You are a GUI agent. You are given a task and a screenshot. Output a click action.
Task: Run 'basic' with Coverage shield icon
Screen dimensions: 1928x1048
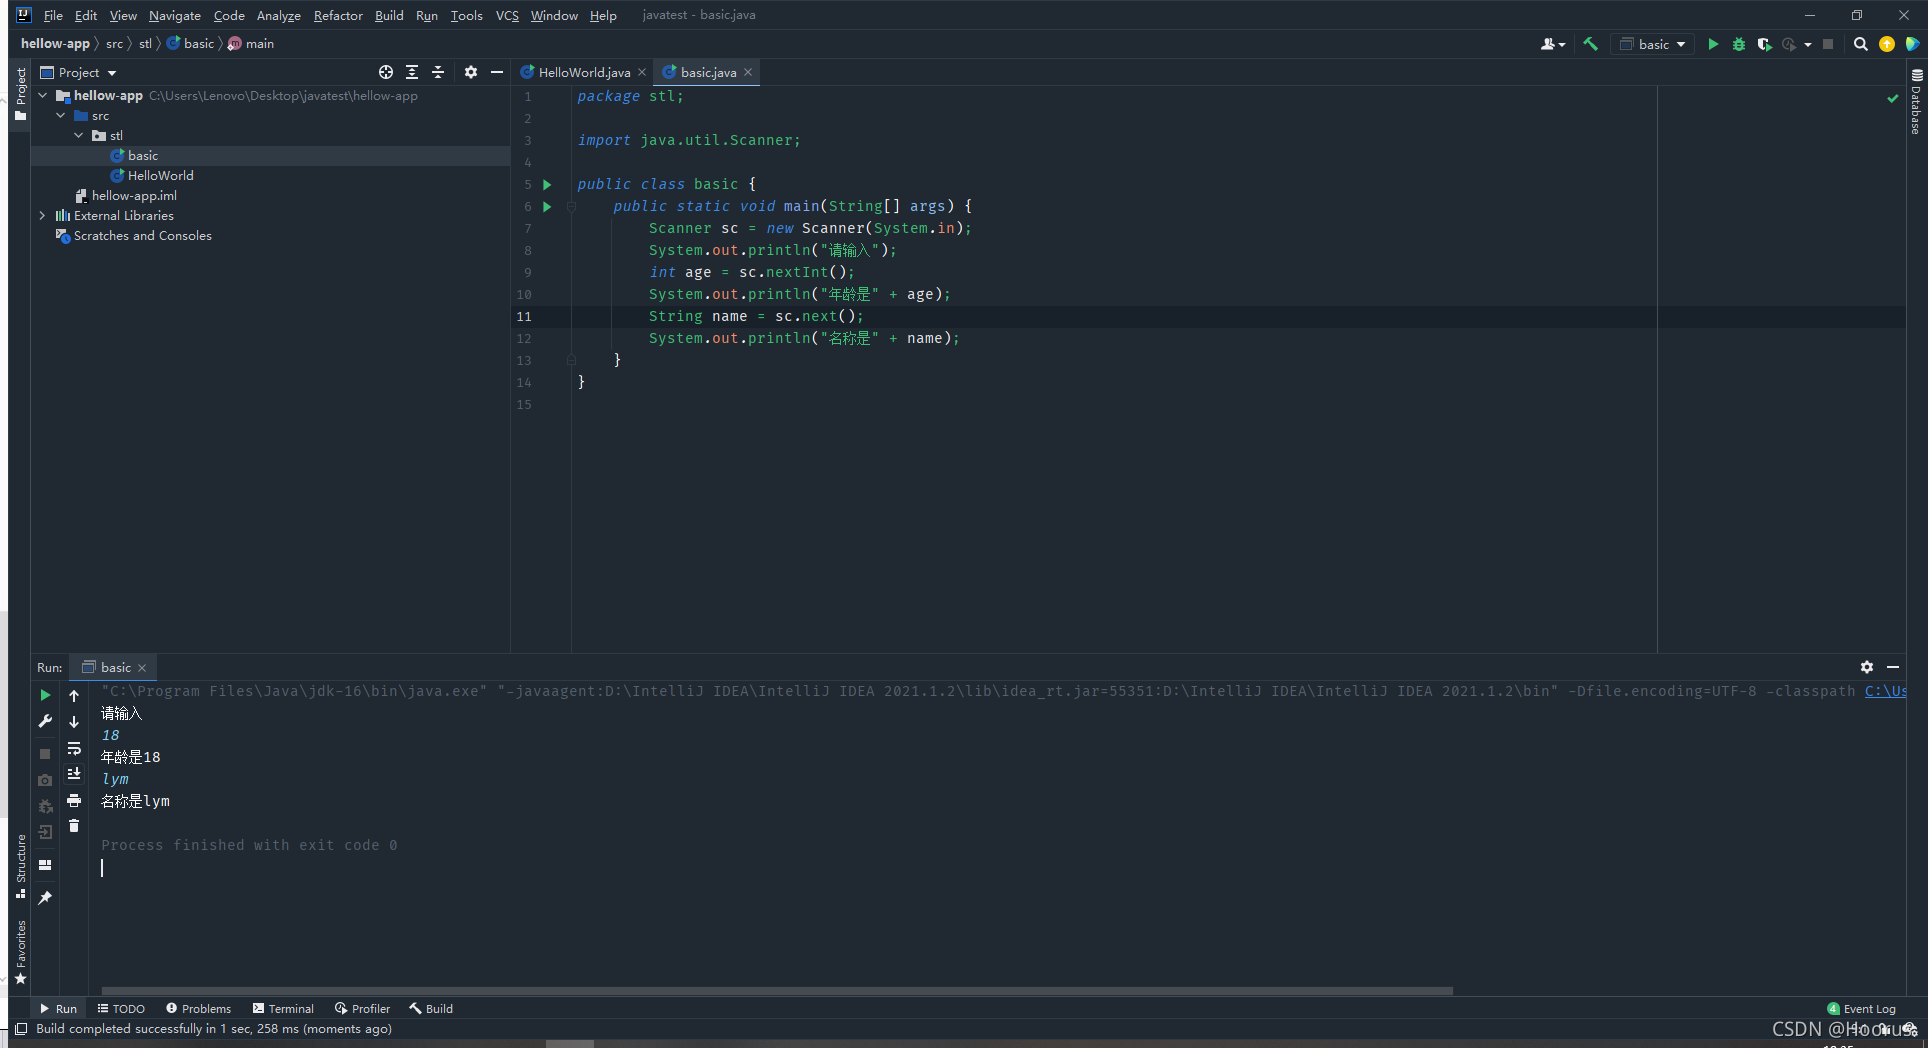tap(1764, 44)
